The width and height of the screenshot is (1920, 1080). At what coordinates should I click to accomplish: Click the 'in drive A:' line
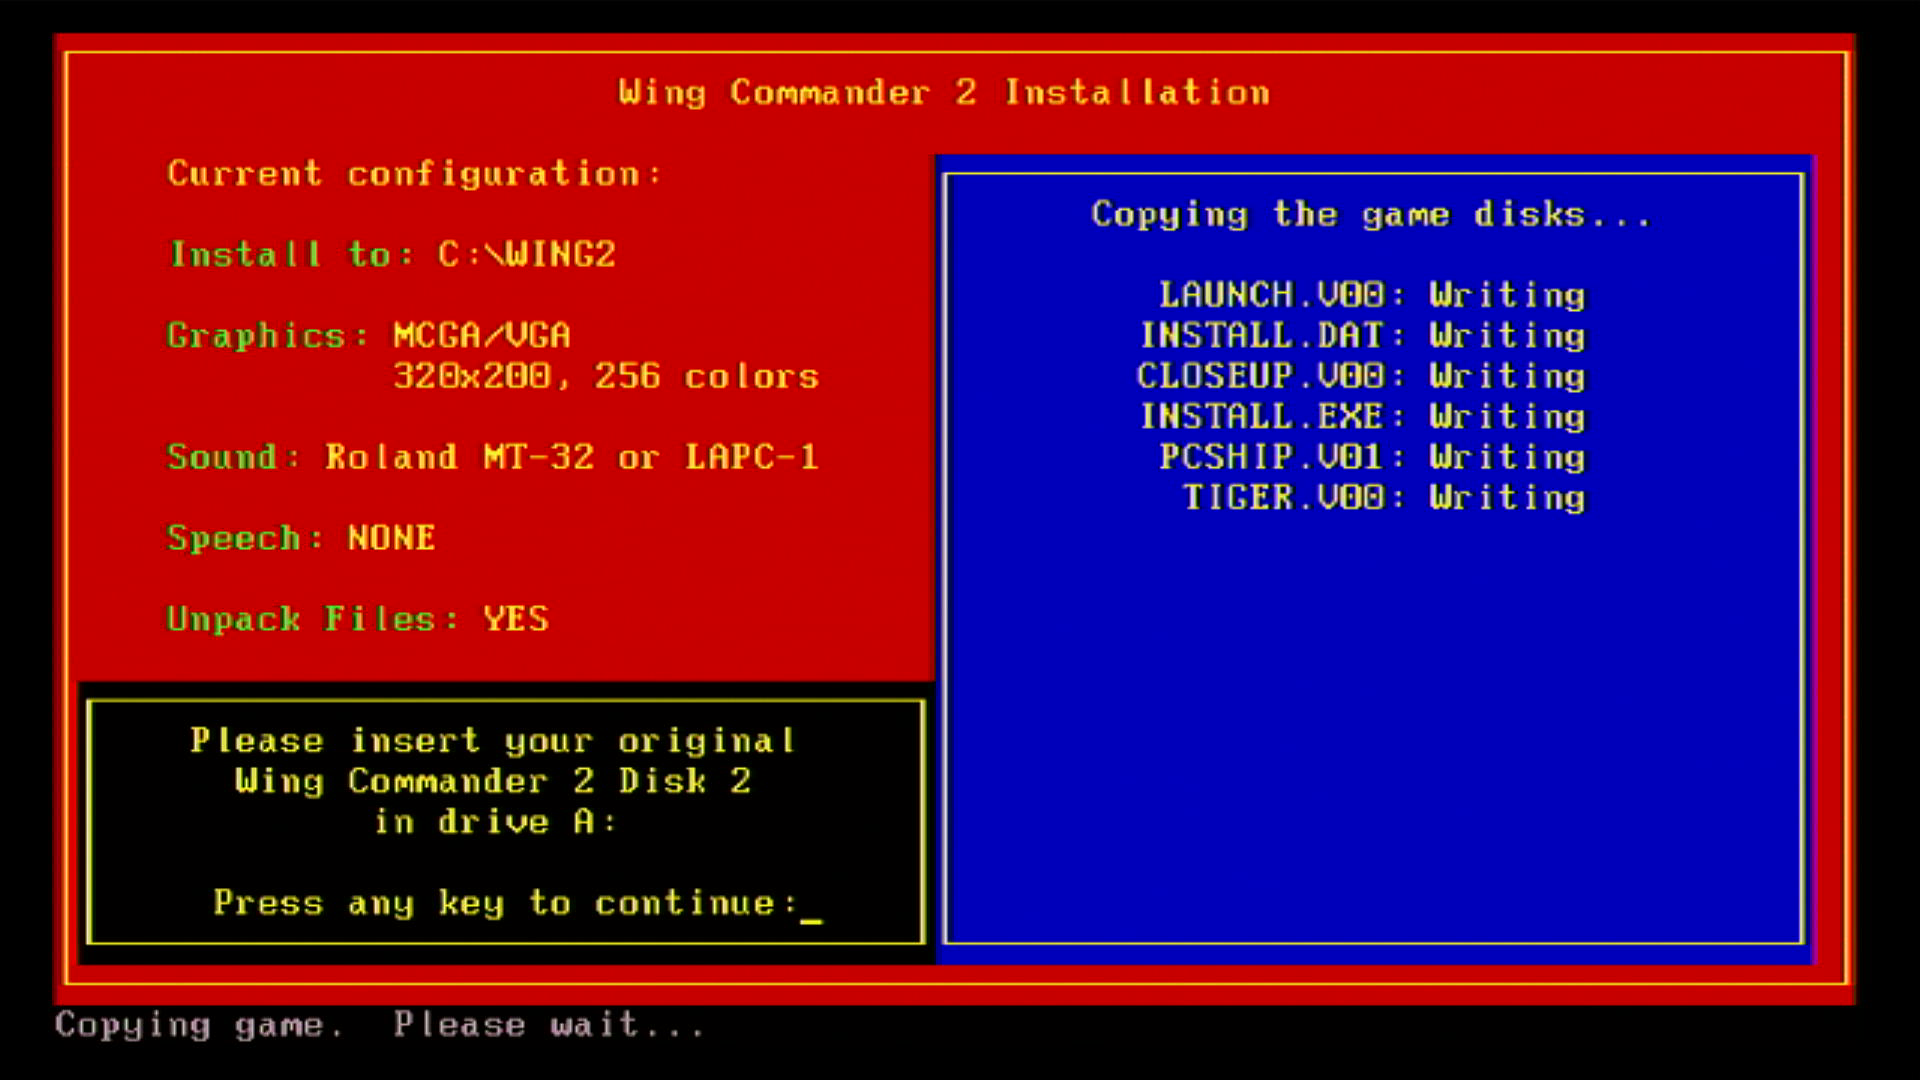click(x=494, y=823)
